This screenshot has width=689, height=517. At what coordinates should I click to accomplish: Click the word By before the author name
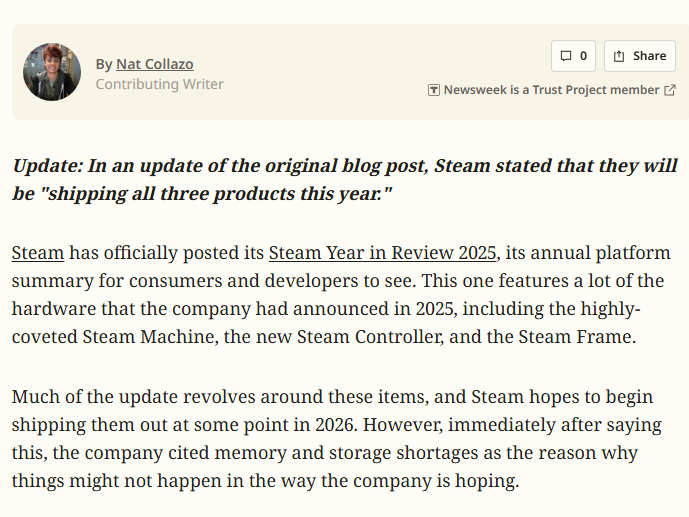click(x=104, y=64)
